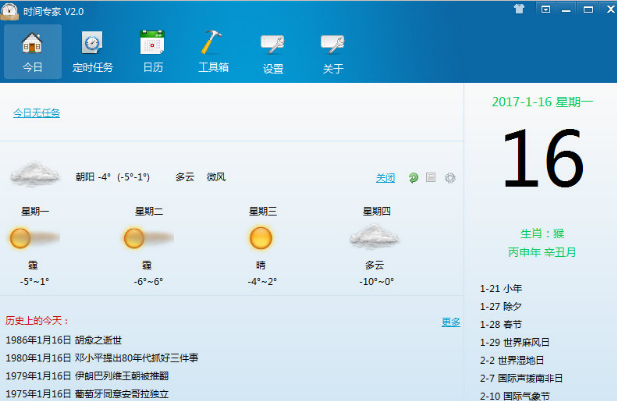617x401 pixels.
Task: Refresh the weather with green arrow icon
Action: [x=413, y=178]
